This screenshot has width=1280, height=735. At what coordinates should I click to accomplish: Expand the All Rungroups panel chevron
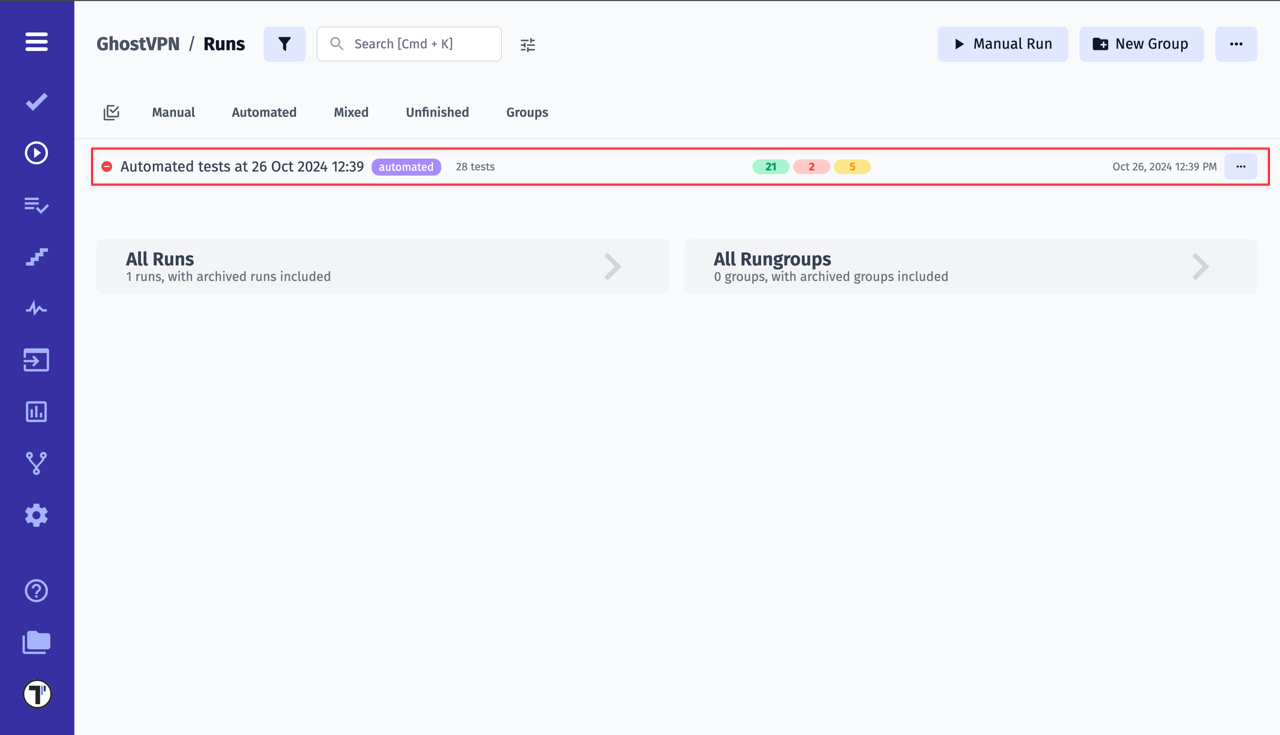tap(1200, 266)
